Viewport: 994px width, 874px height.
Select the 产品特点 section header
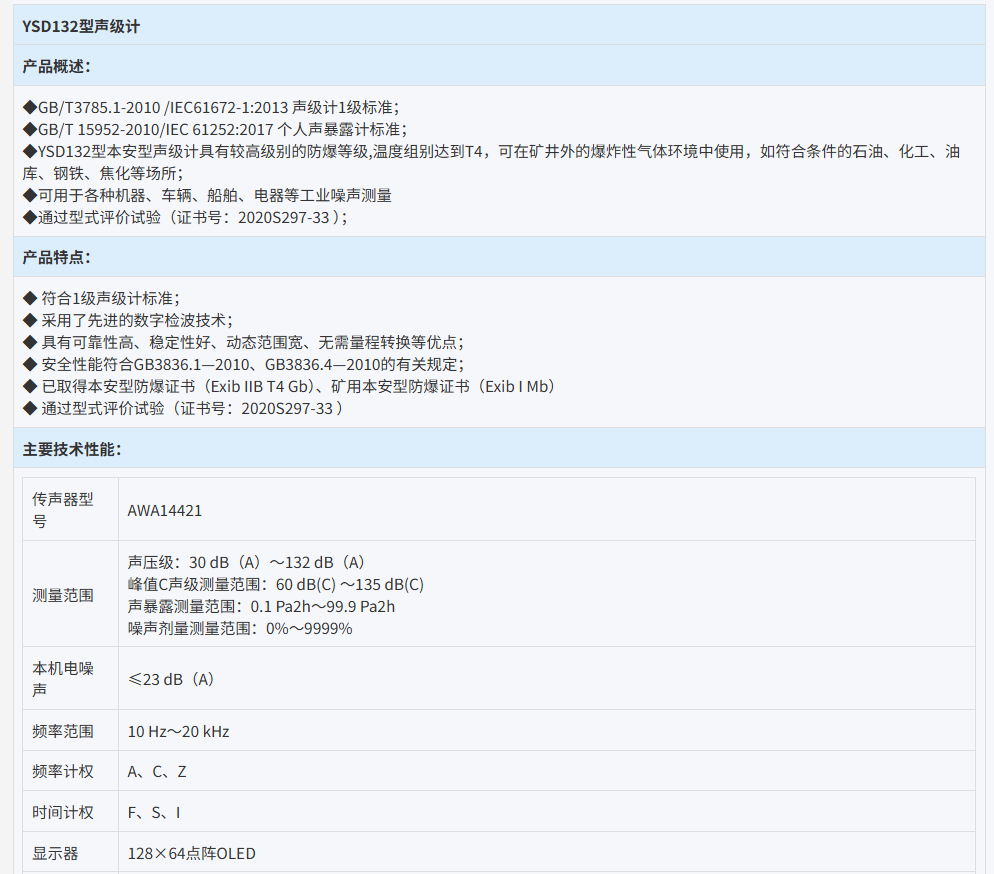[56, 258]
